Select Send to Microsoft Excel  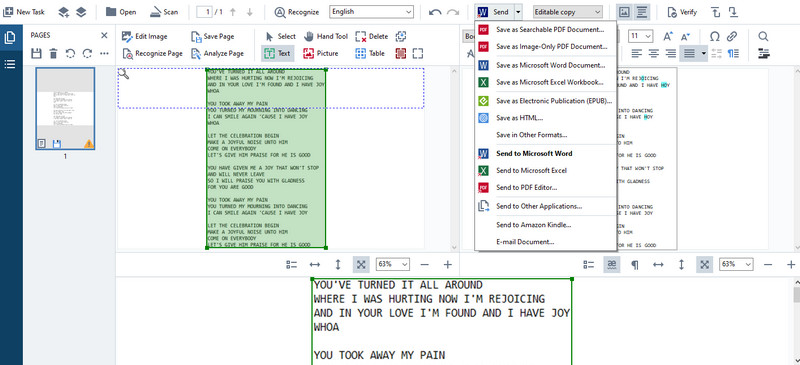tap(545, 171)
